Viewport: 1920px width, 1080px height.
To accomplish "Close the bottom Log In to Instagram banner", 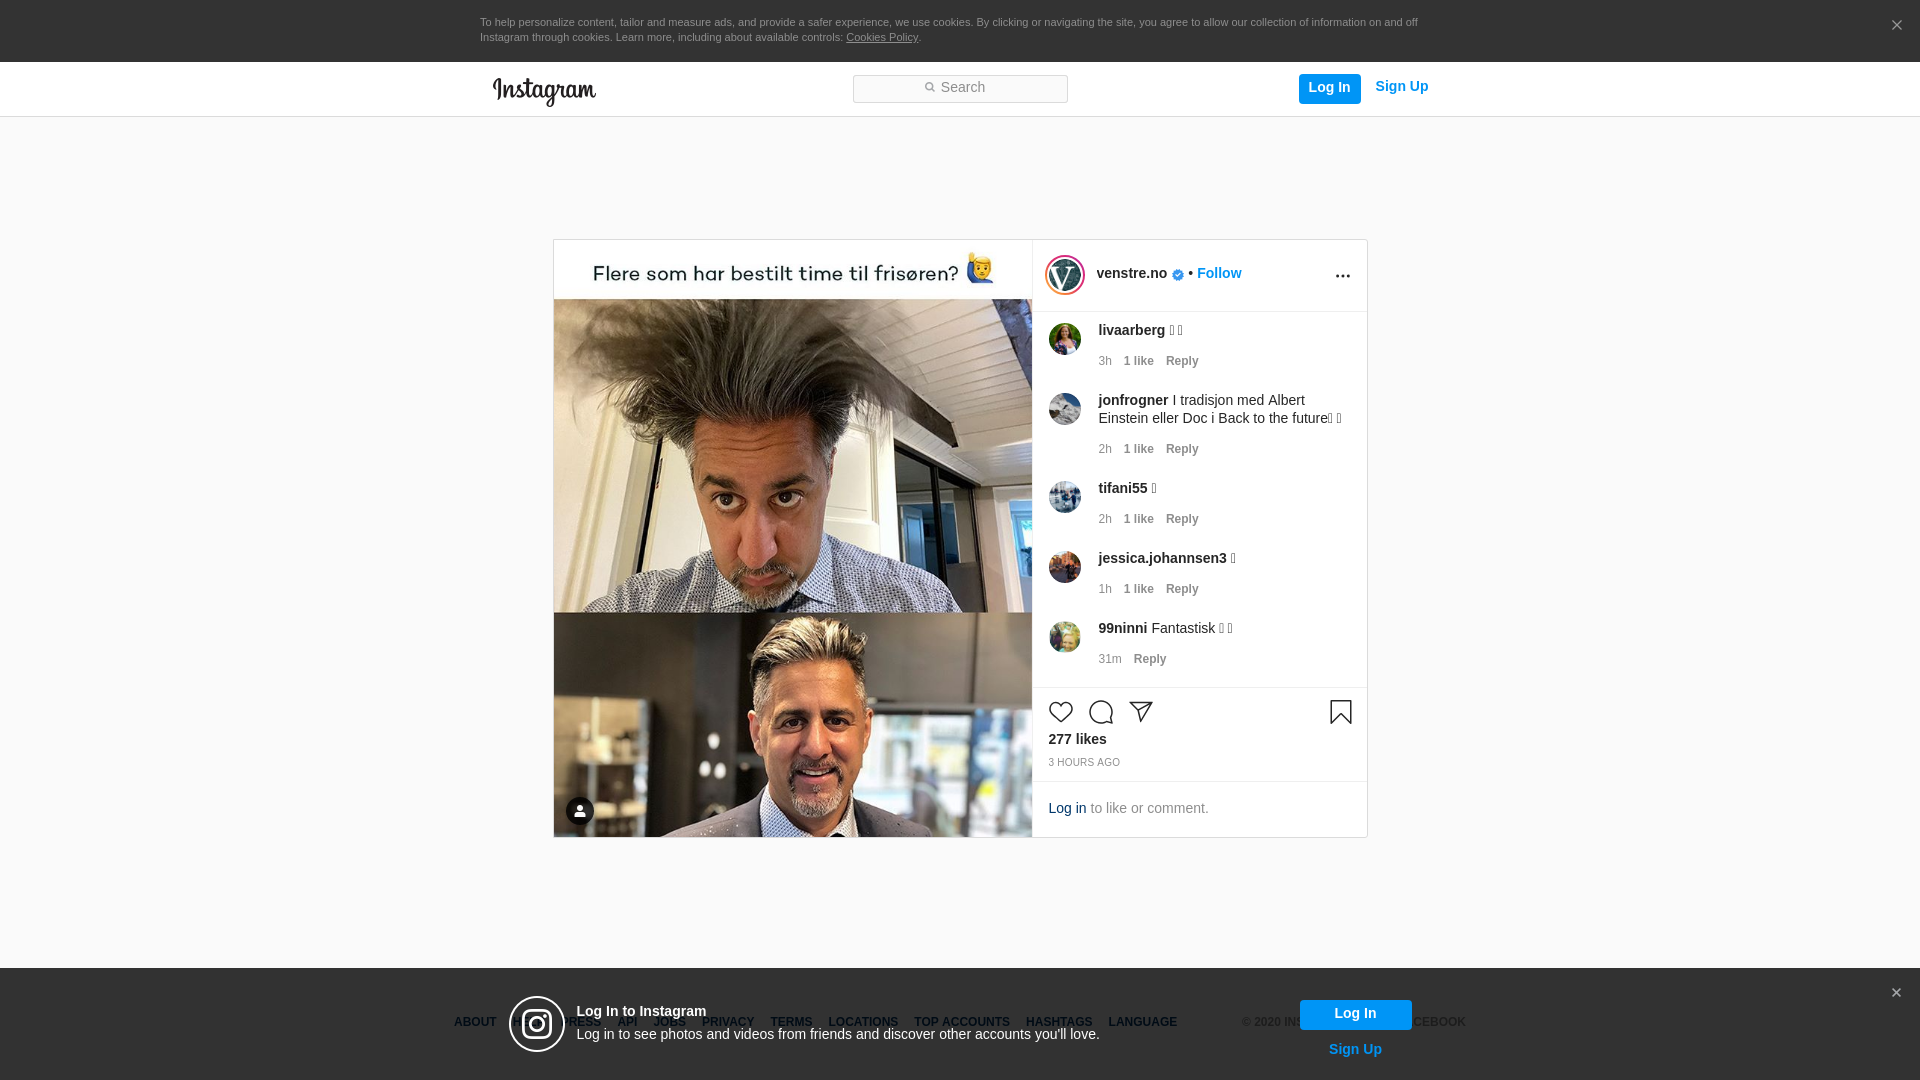I will (x=1896, y=993).
